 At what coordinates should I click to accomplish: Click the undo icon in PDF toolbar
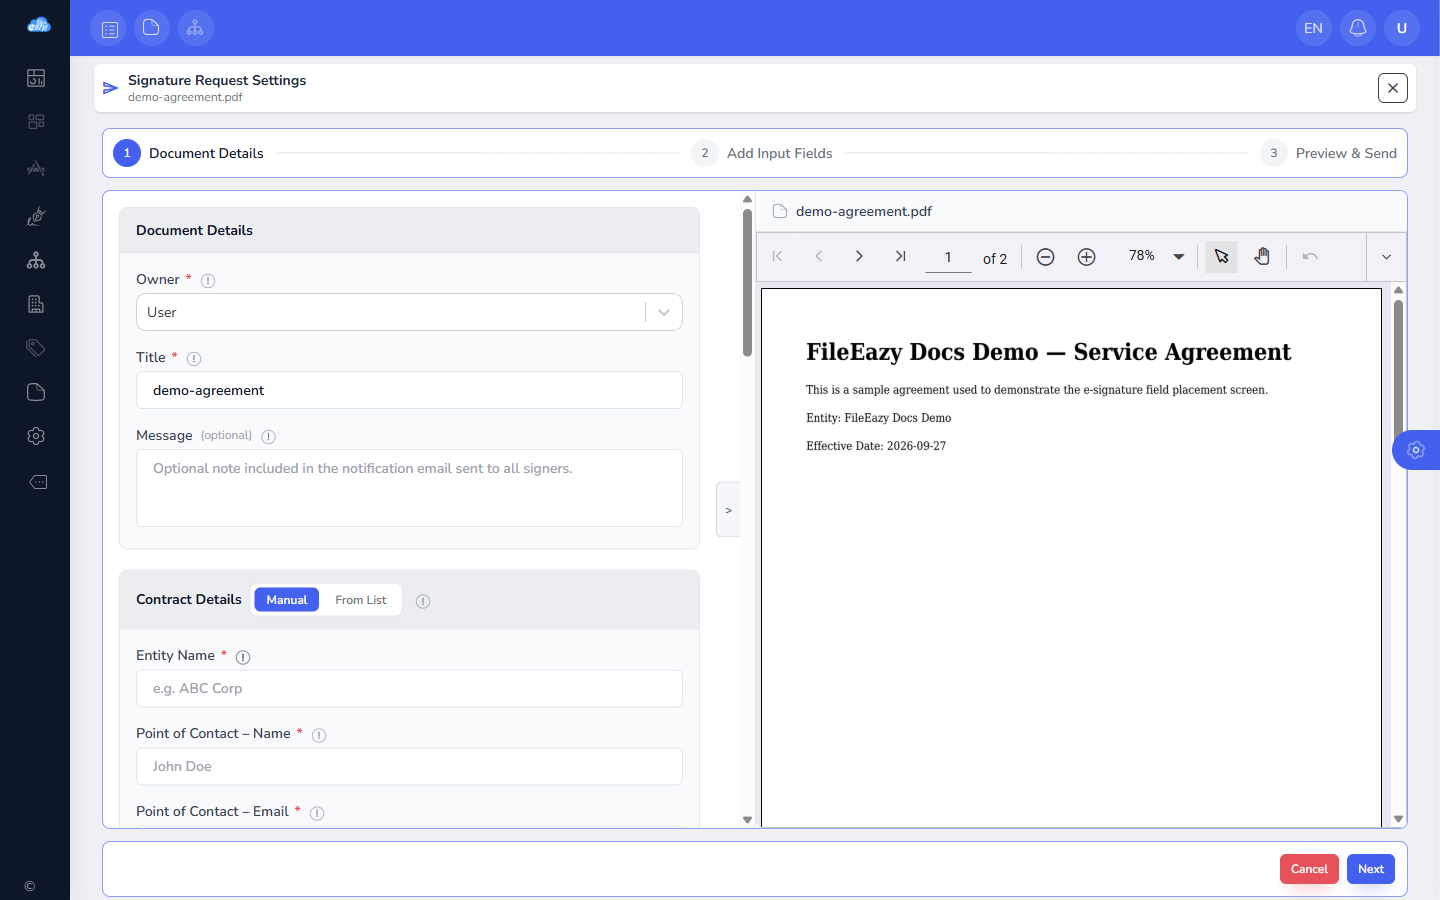[x=1310, y=257]
